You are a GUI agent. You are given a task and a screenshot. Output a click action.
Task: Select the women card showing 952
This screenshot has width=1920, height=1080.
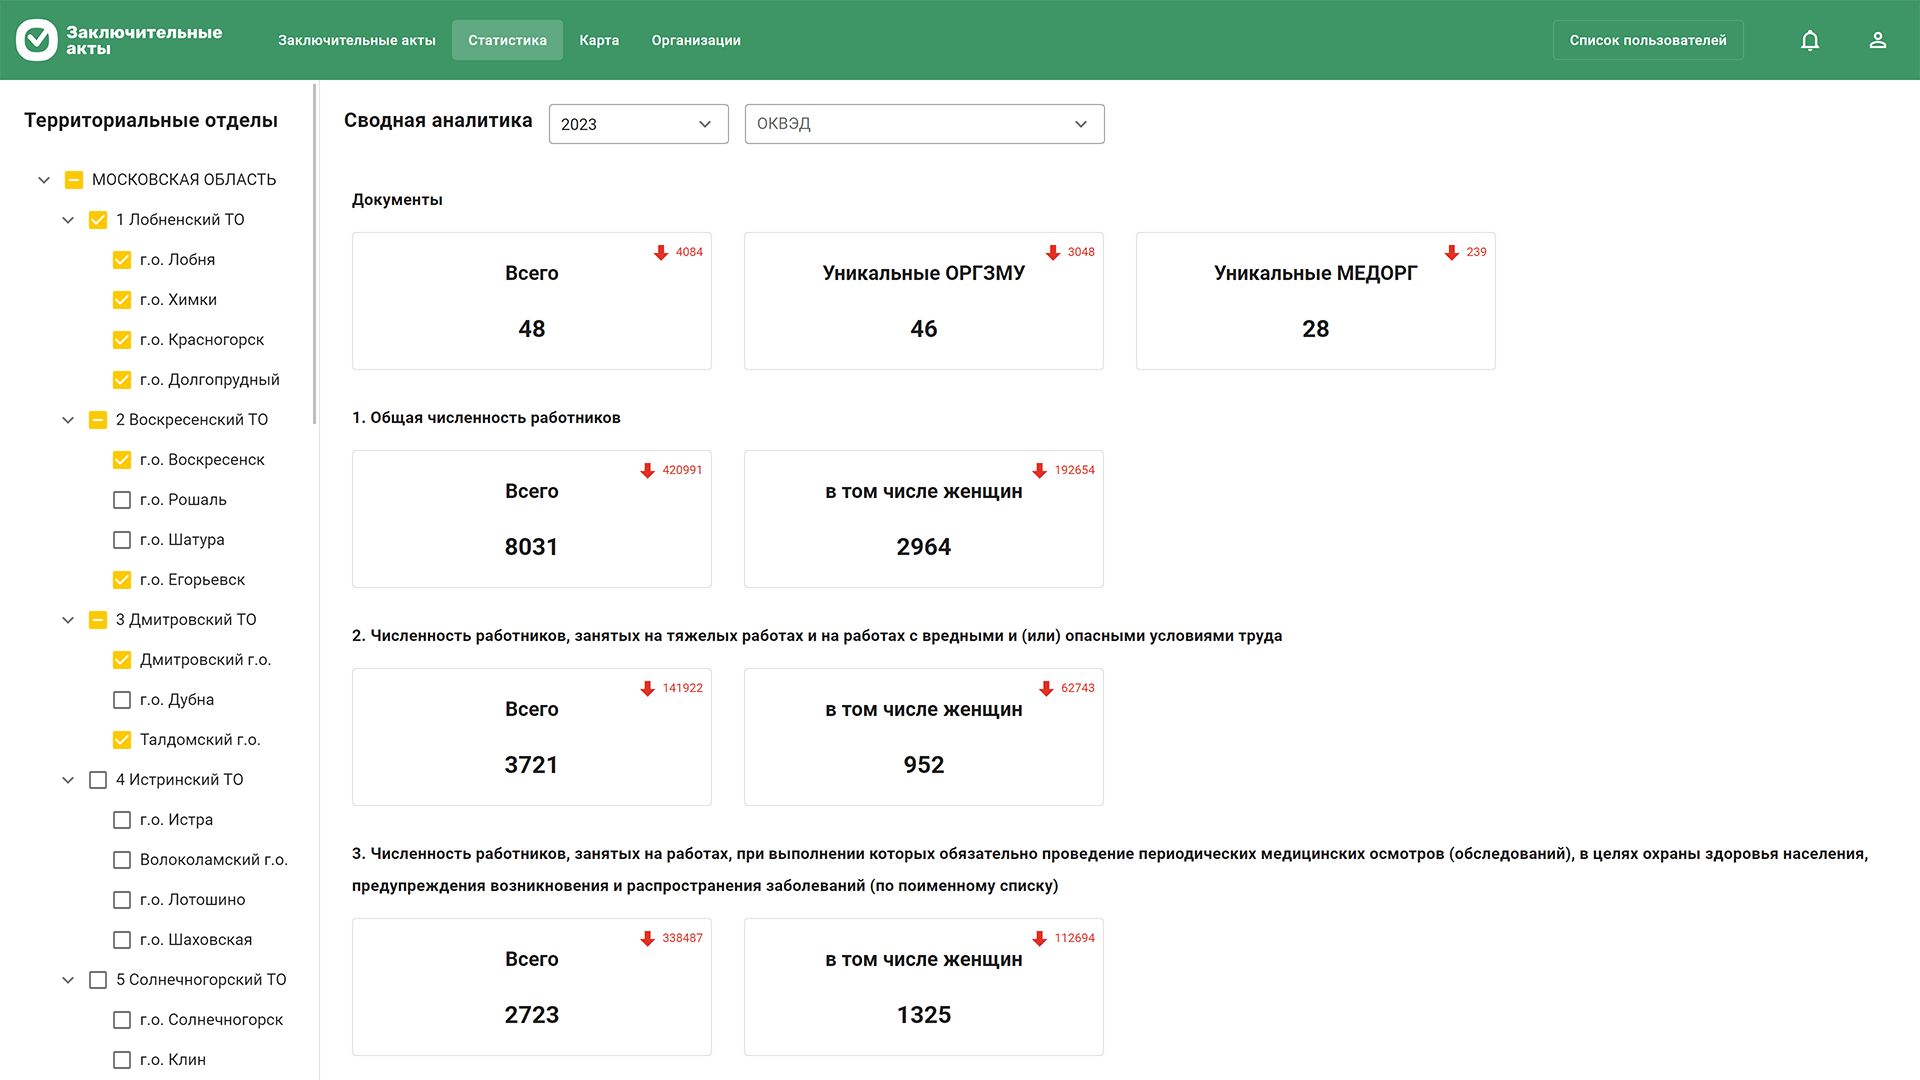(924, 737)
